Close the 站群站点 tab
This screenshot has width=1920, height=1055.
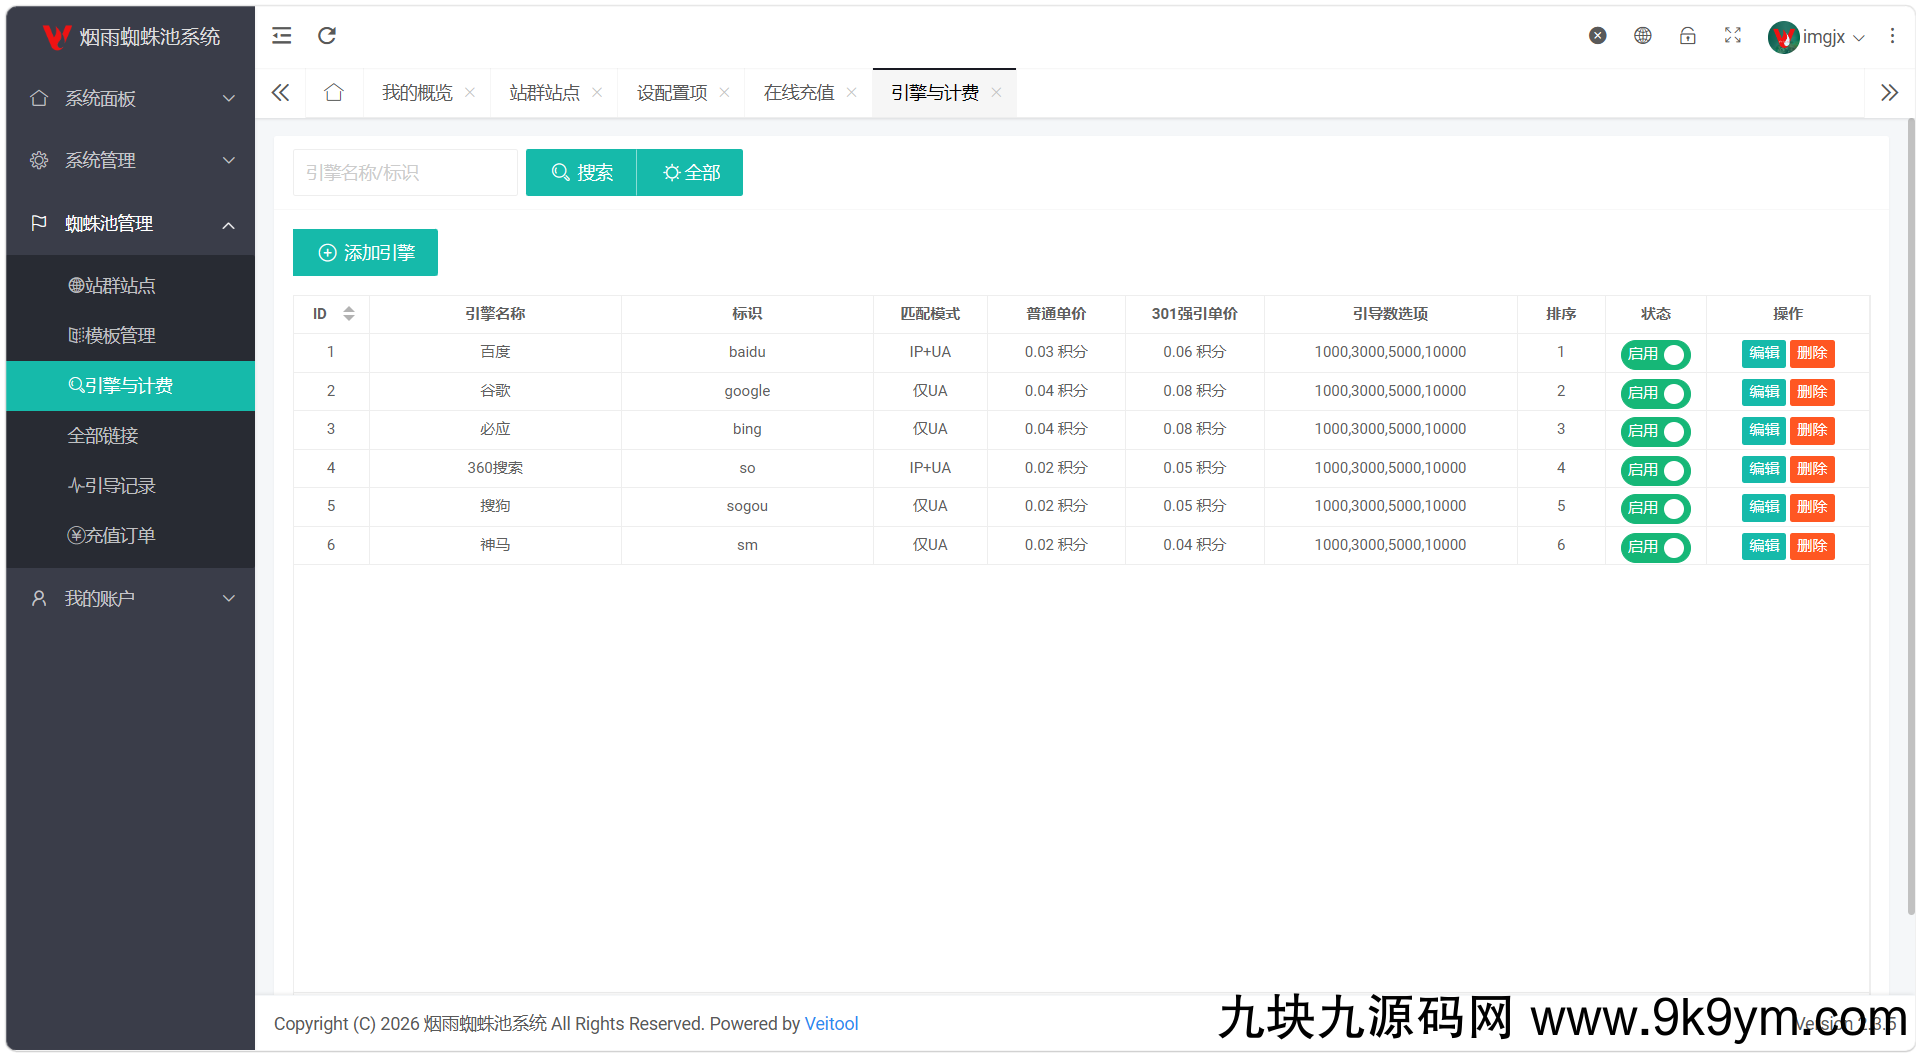(x=597, y=93)
